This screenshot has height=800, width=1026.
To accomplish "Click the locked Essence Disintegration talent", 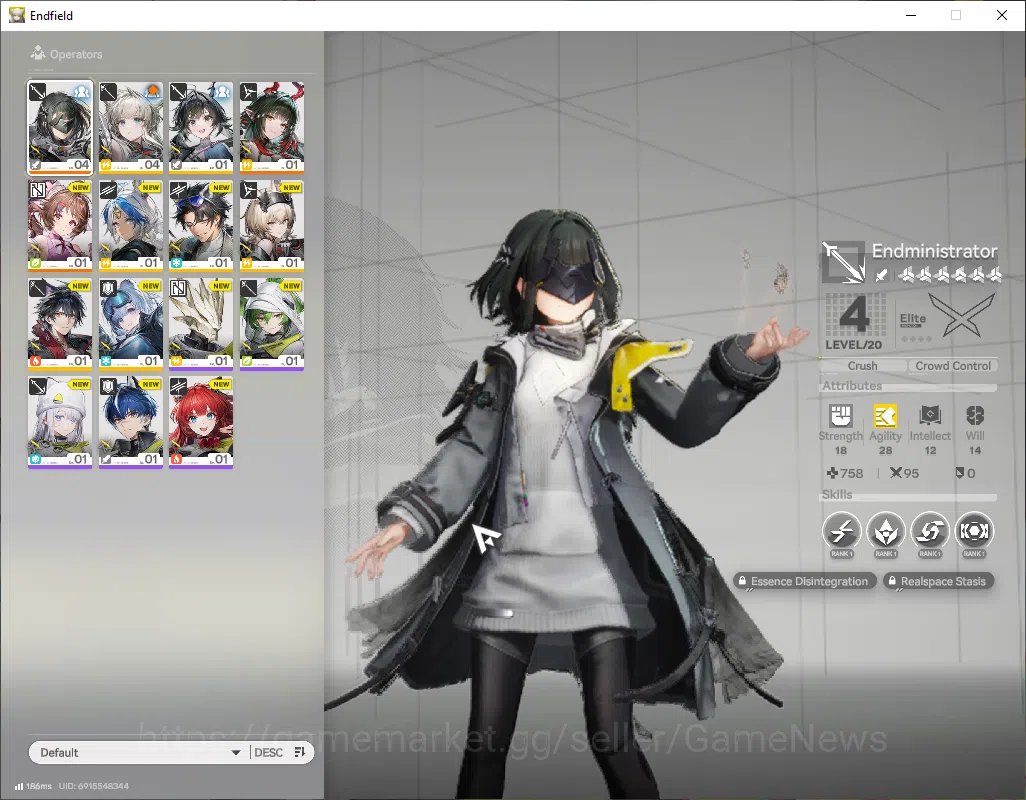I will click(x=804, y=581).
